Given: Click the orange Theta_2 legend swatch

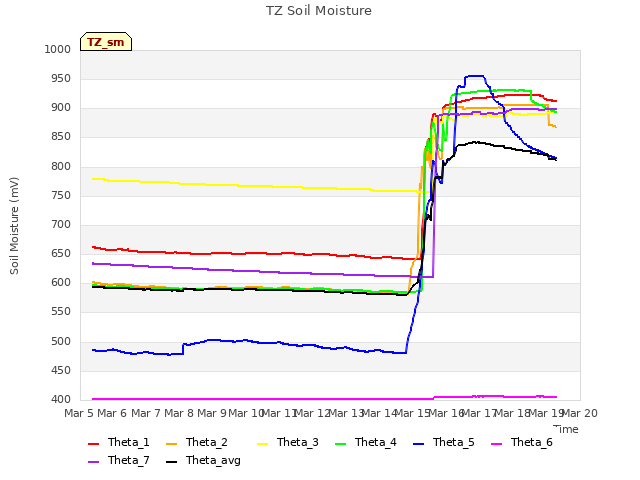Looking at the screenshot, I should [x=172, y=444].
